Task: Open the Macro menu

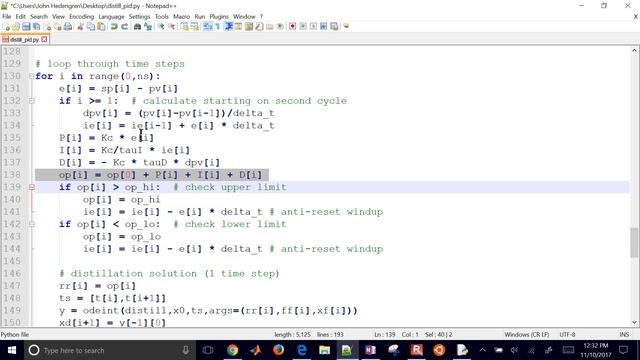Action: click(x=181, y=17)
